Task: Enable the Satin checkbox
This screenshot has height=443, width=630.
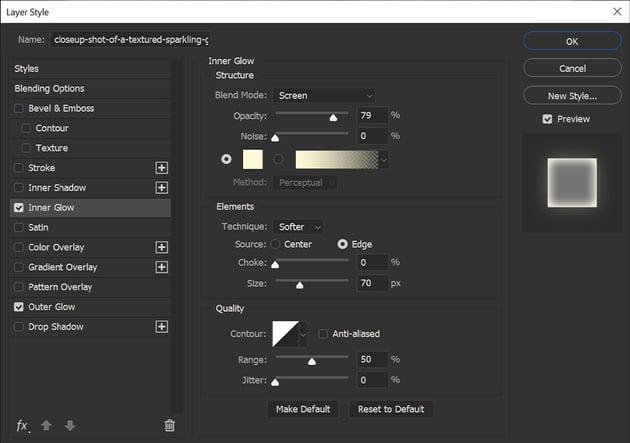Action: [x=18, y=227]
